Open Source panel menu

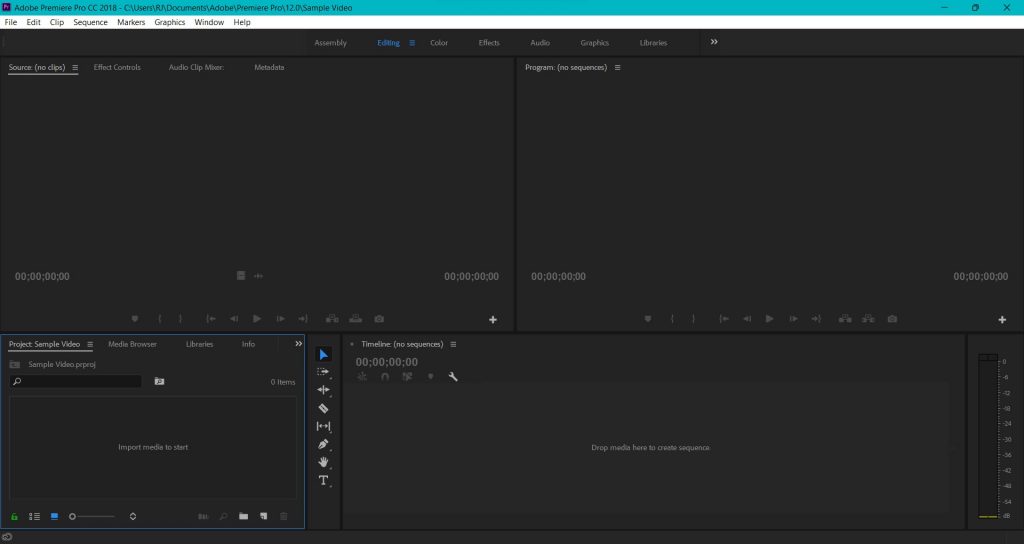coord(75,67)
